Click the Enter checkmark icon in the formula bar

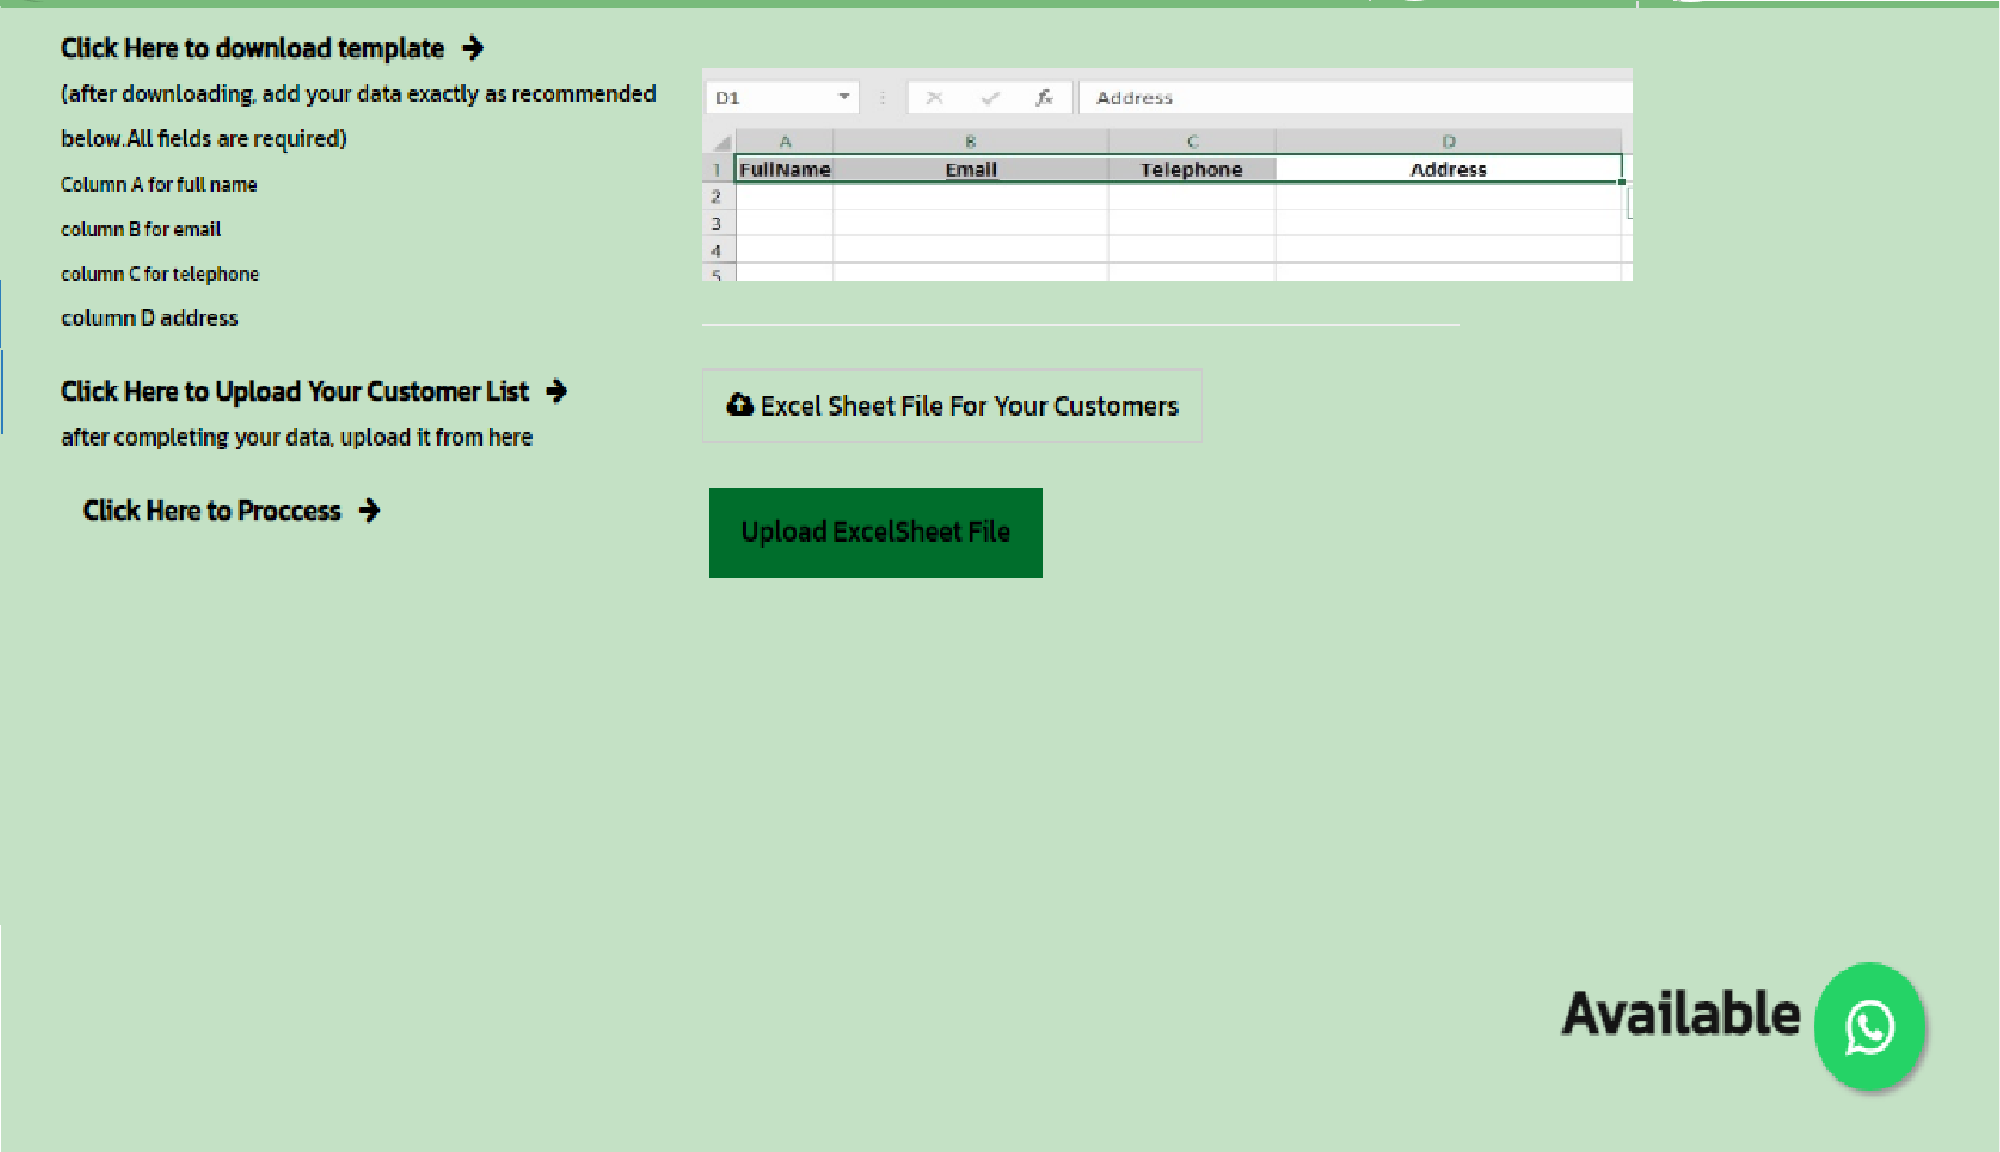(990, 97)
